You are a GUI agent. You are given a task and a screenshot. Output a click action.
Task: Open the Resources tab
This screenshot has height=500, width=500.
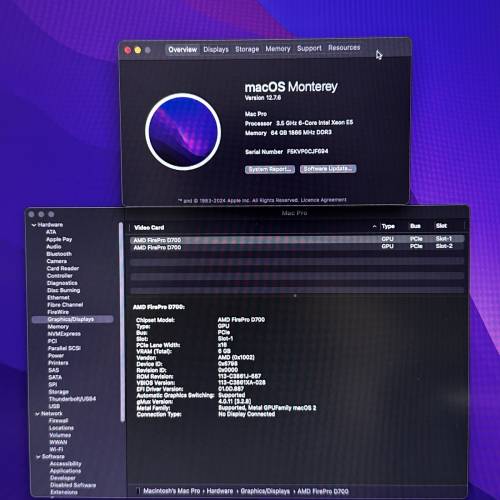click(344, 48)
